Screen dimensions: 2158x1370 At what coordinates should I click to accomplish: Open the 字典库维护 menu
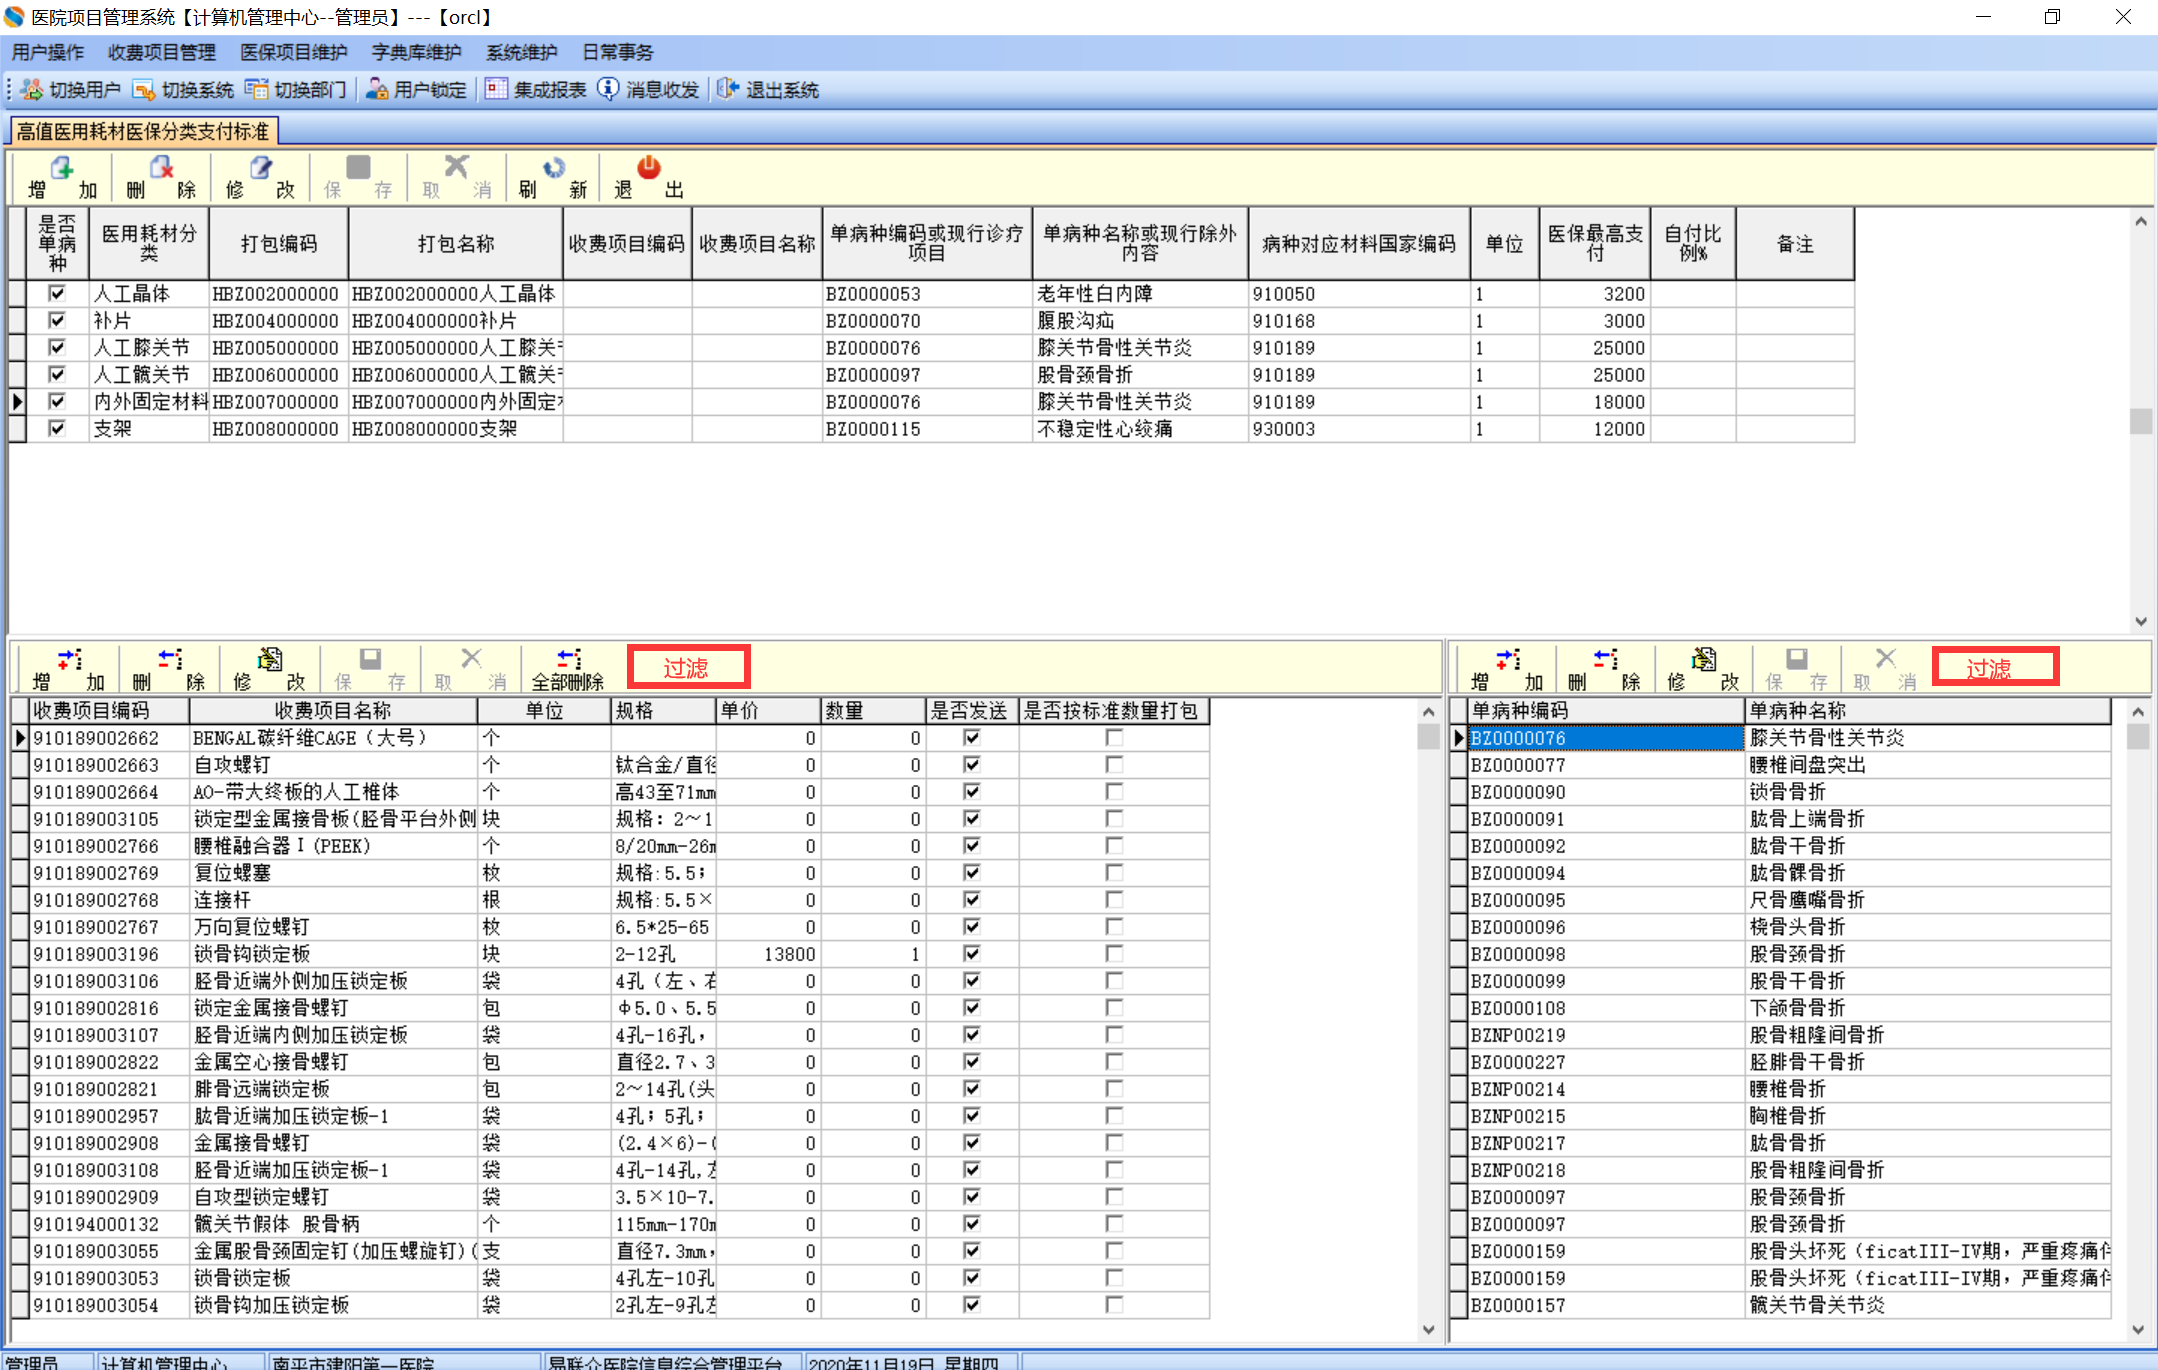click(416, 52)
